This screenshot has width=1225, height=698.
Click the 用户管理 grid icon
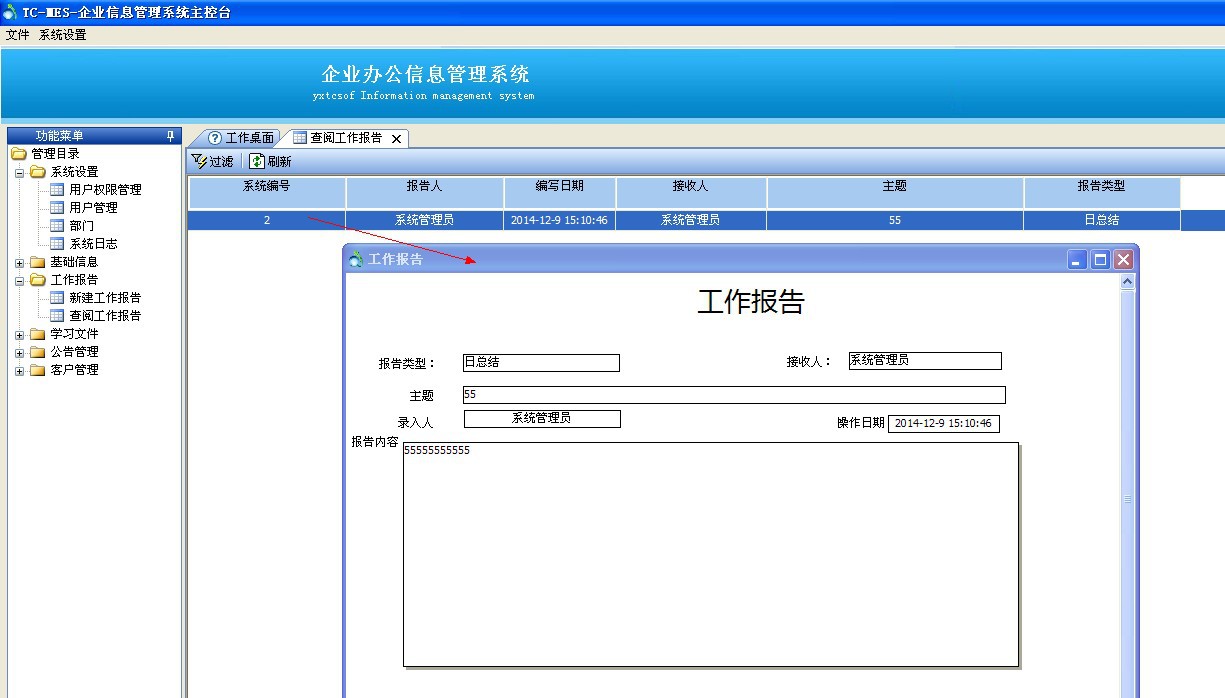58,207
